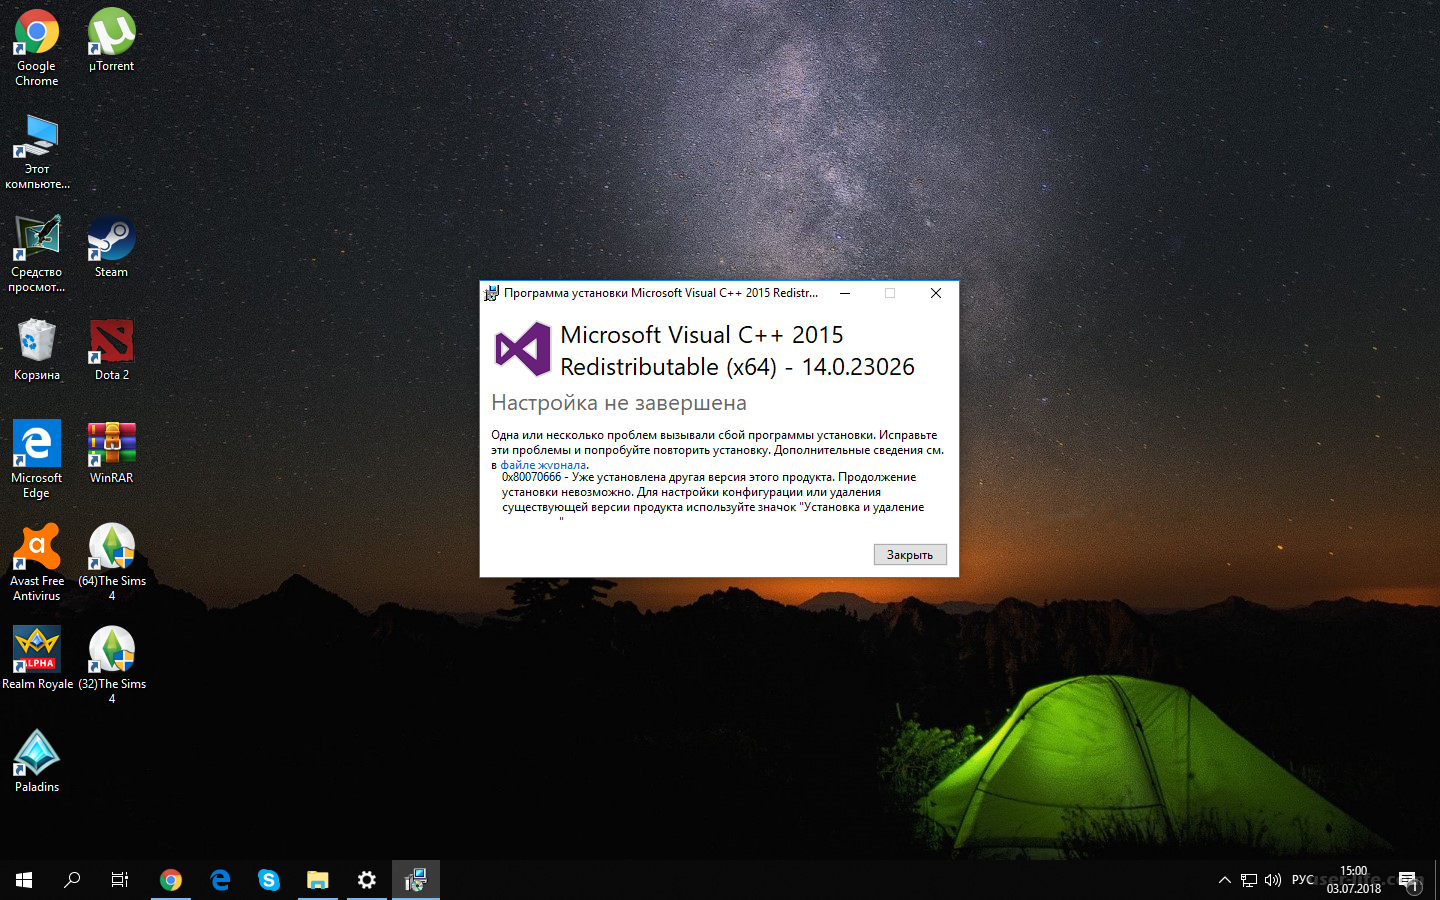1440x900 pixels.
Task: Select the (32)The Sims 4 shortcut
Action: pyautogui.click(x=111, y=666)
